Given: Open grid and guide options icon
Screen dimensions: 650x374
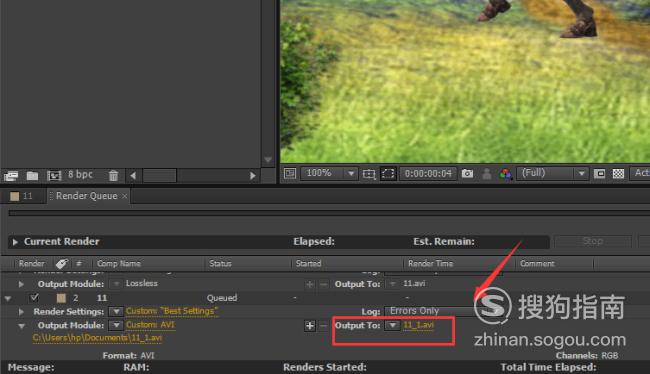Looking at the screenshot, I should [369, 174].
